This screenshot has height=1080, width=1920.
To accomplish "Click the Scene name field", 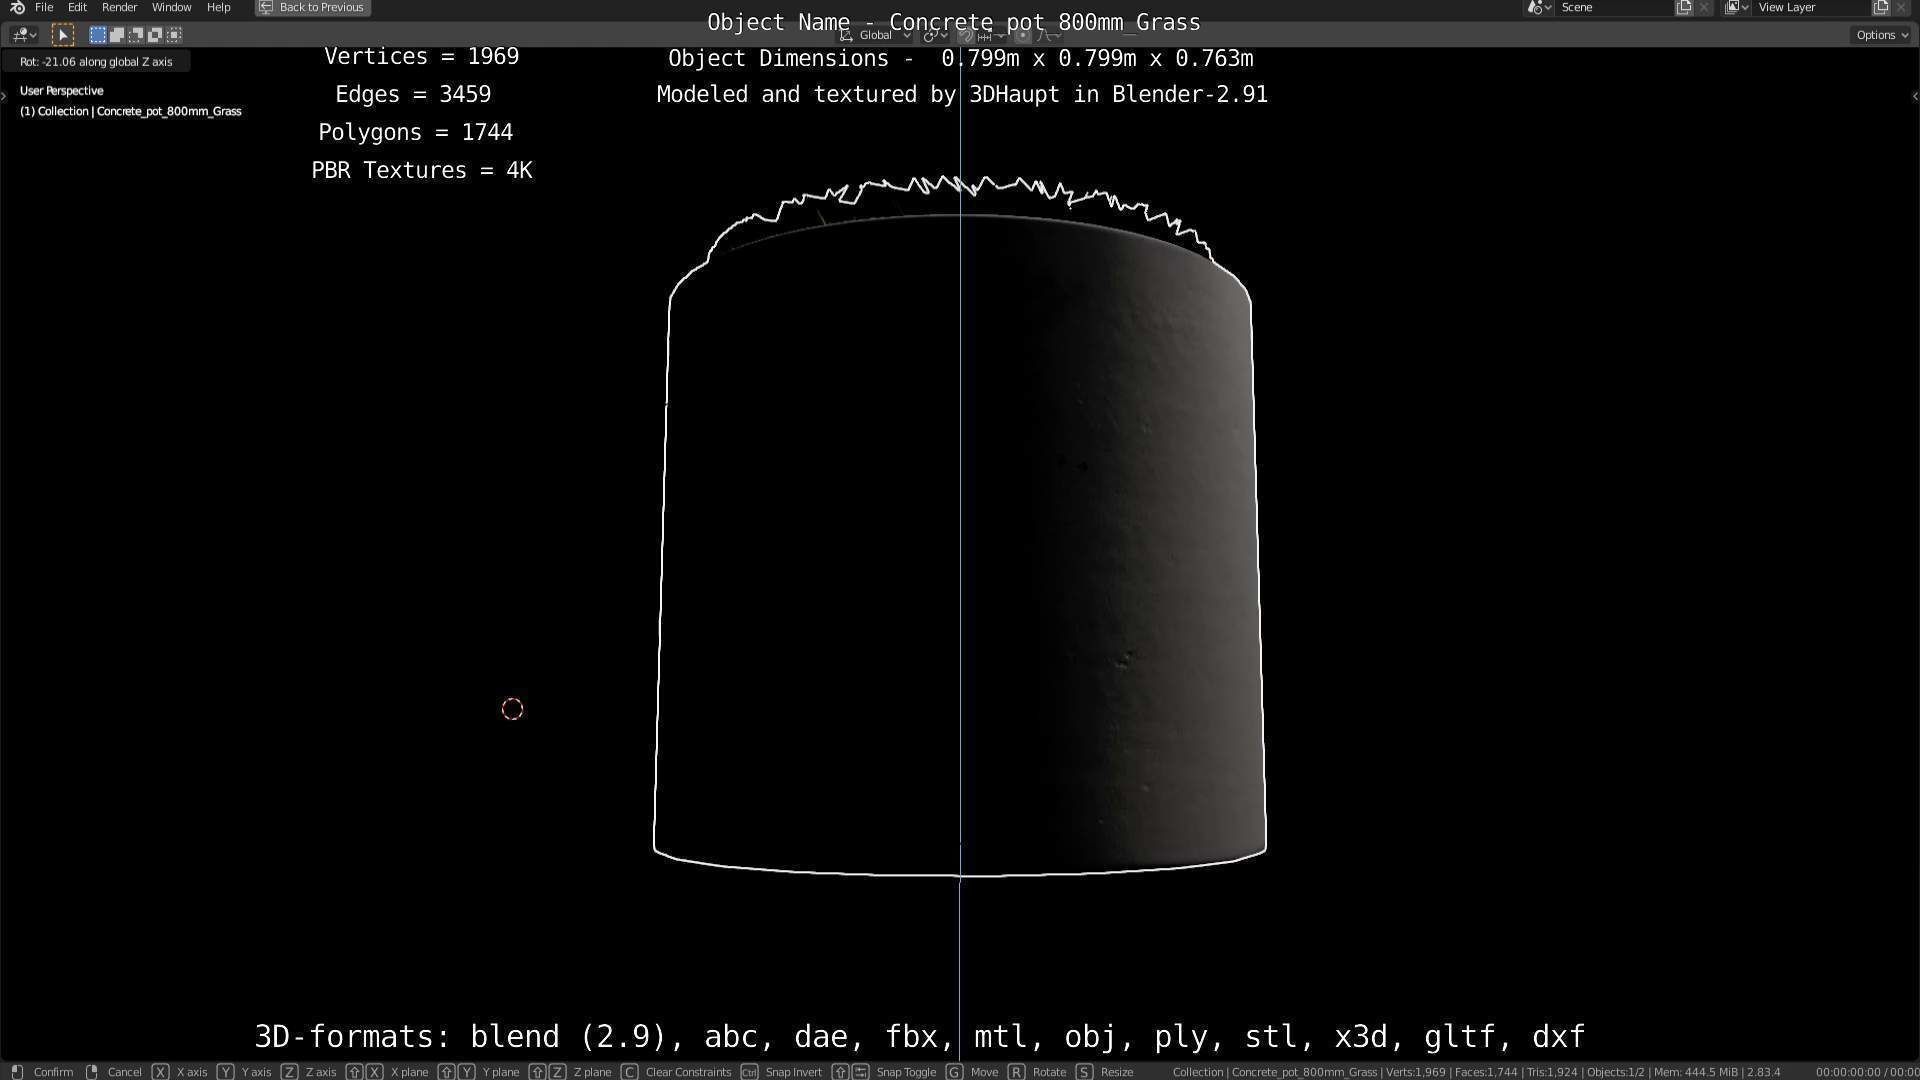I will [x=1612, y=7].
